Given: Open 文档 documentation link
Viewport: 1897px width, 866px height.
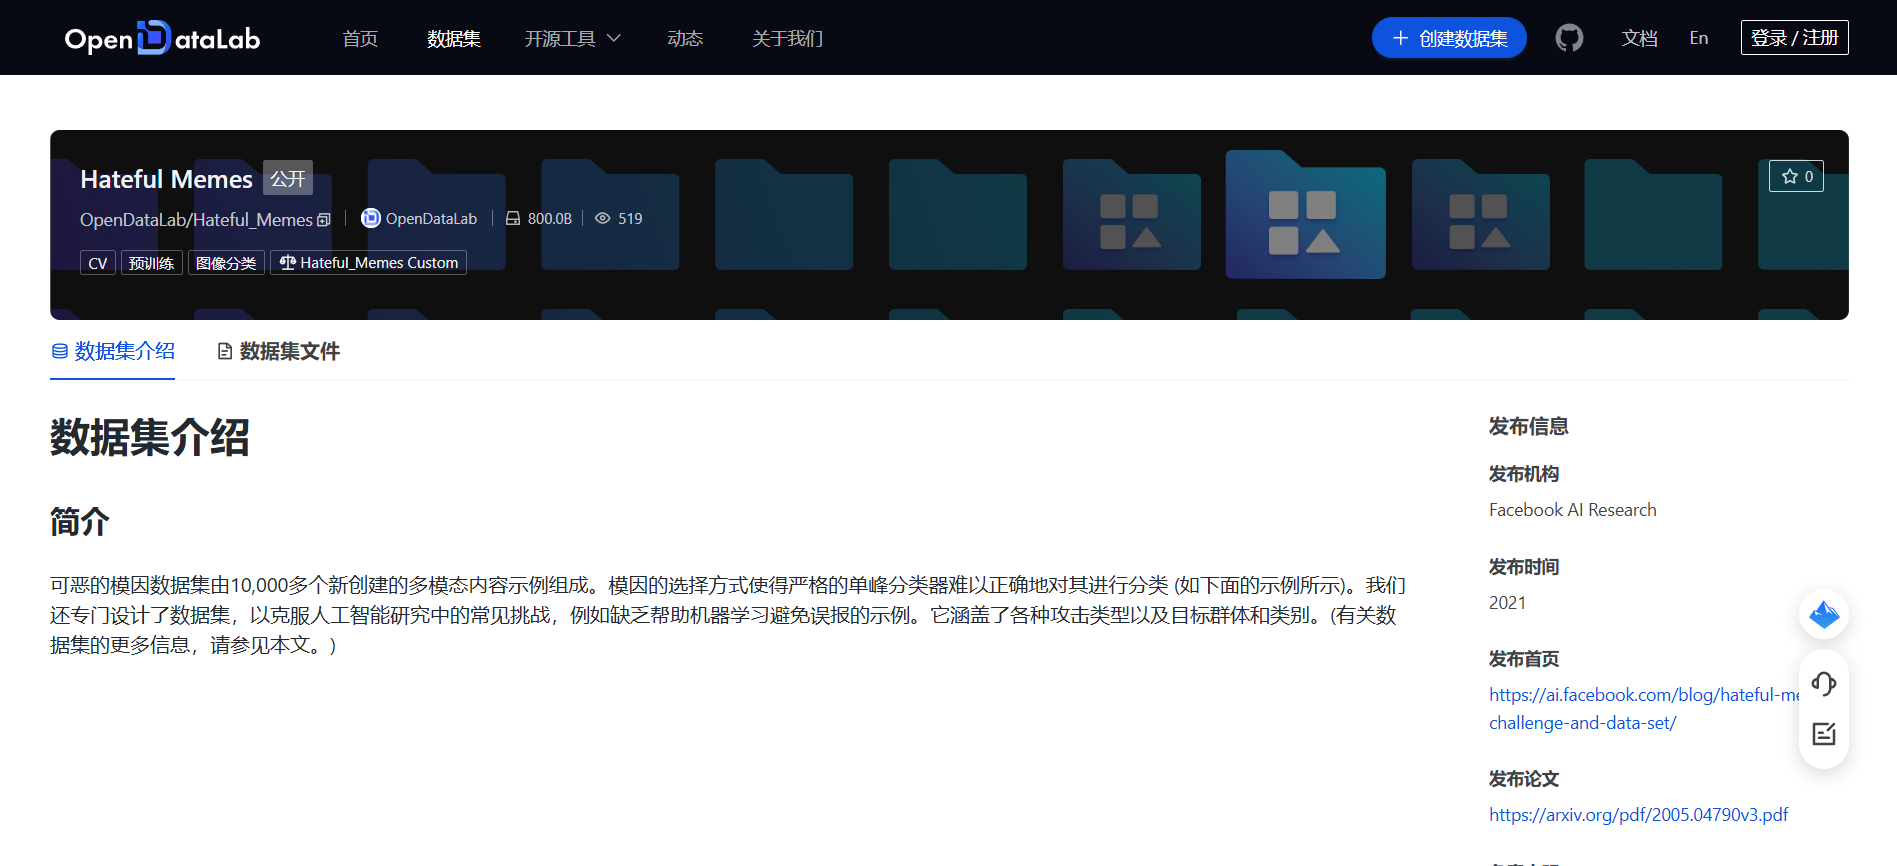Looking at the screenshot, I should coord(1640,38).
